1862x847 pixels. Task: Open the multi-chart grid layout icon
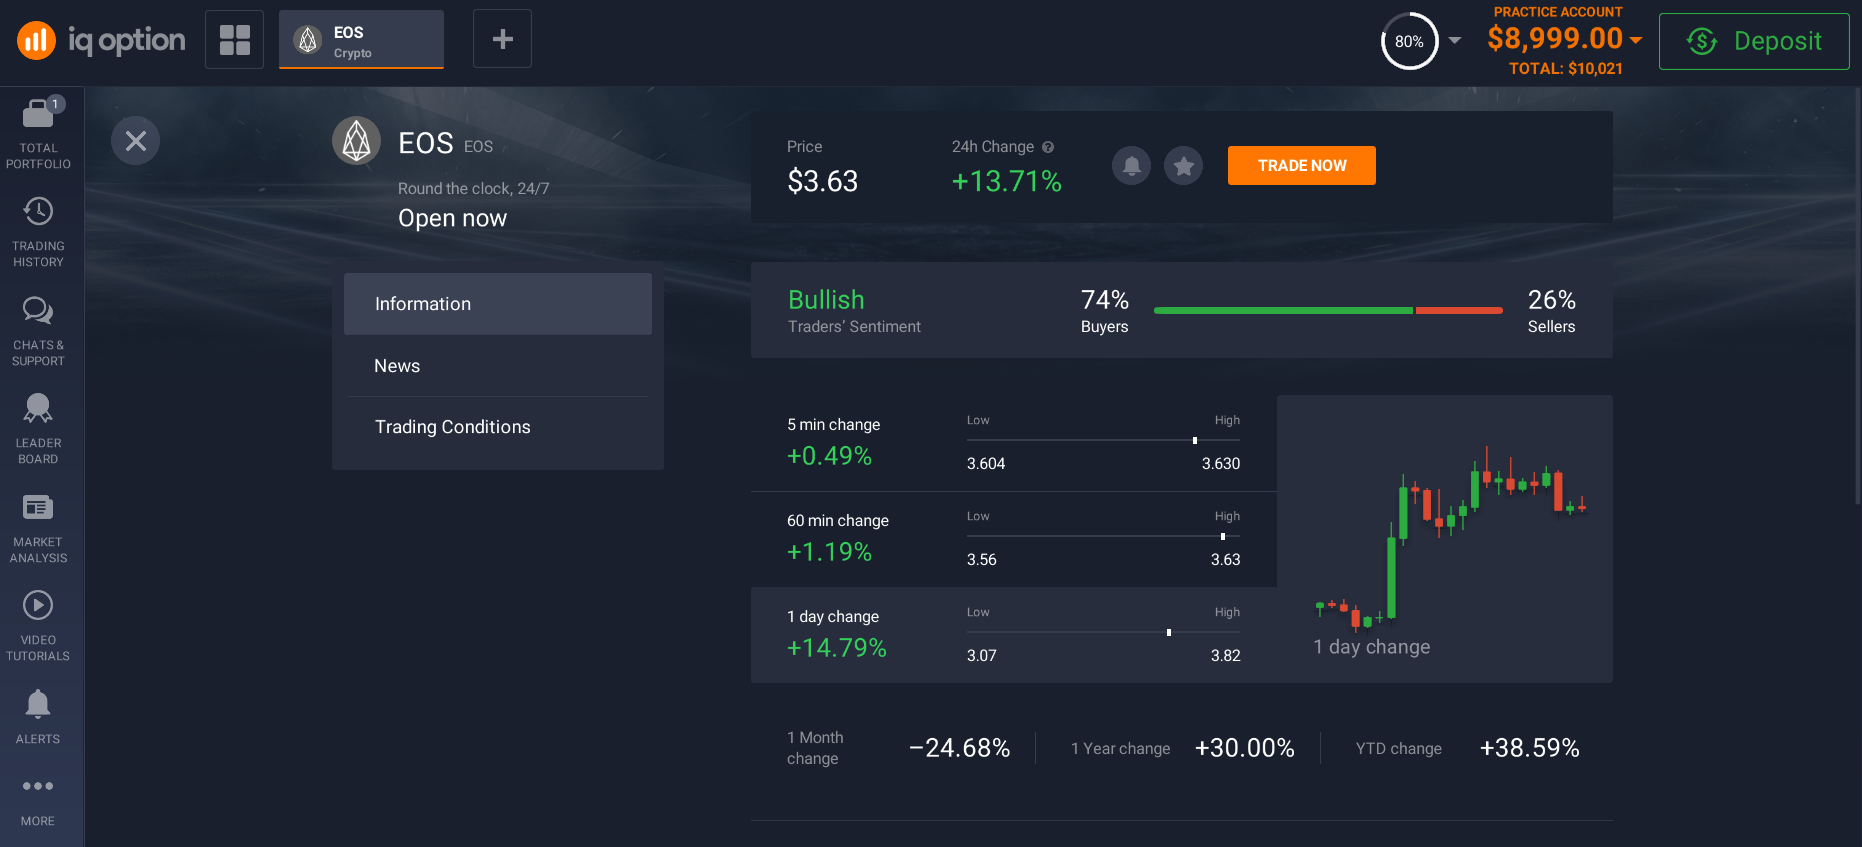[234, 40]
